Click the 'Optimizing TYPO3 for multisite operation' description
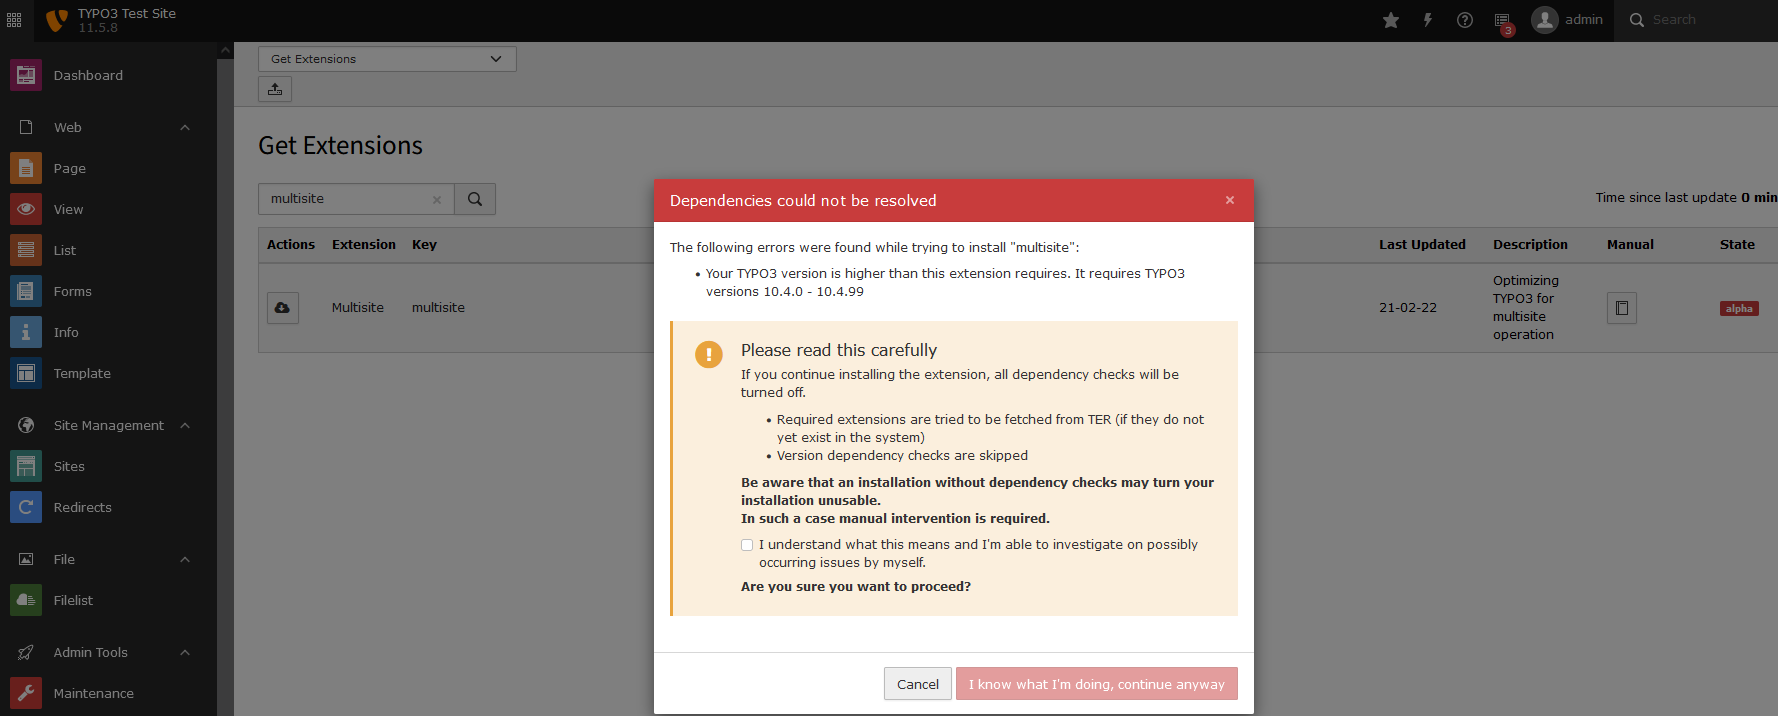The width and height of the screenshot is (1778, 716). (x=1526, y=308)
